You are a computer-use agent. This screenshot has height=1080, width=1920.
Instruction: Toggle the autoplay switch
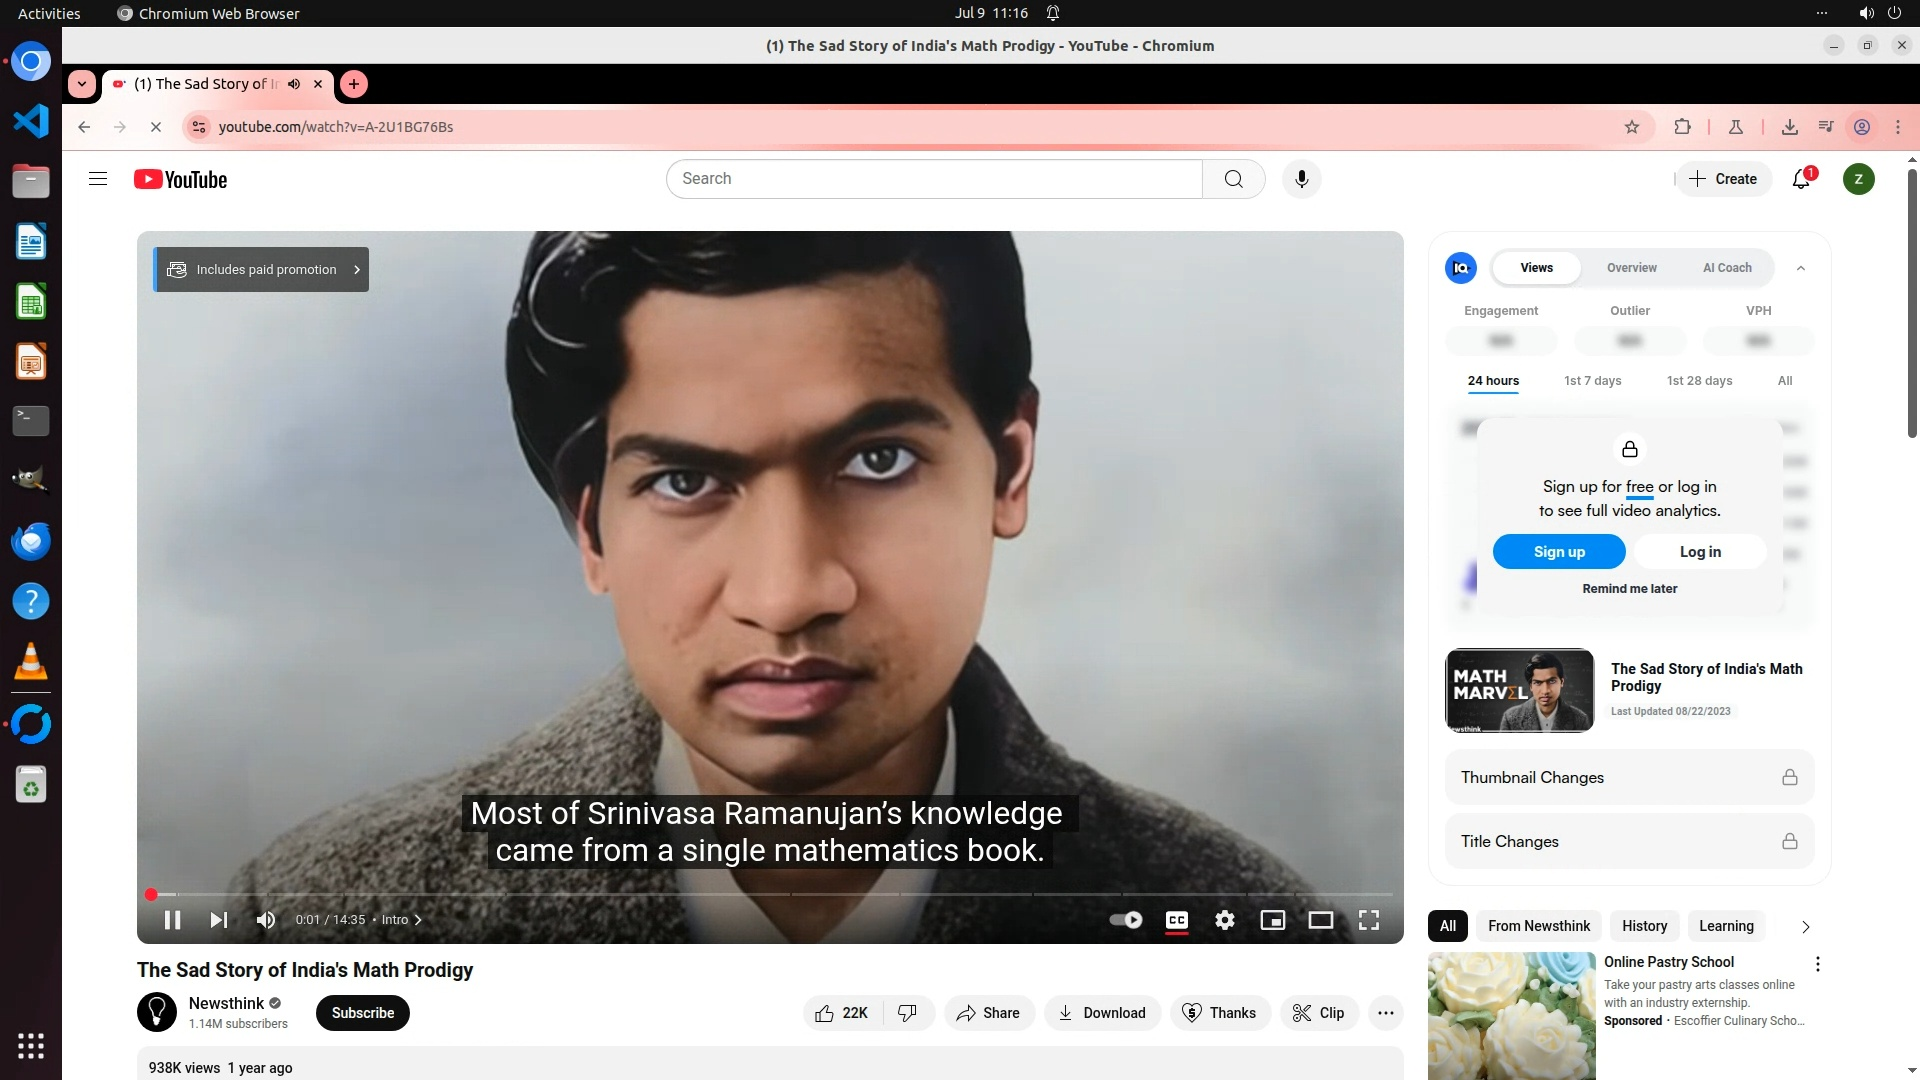coord(1126,920)
